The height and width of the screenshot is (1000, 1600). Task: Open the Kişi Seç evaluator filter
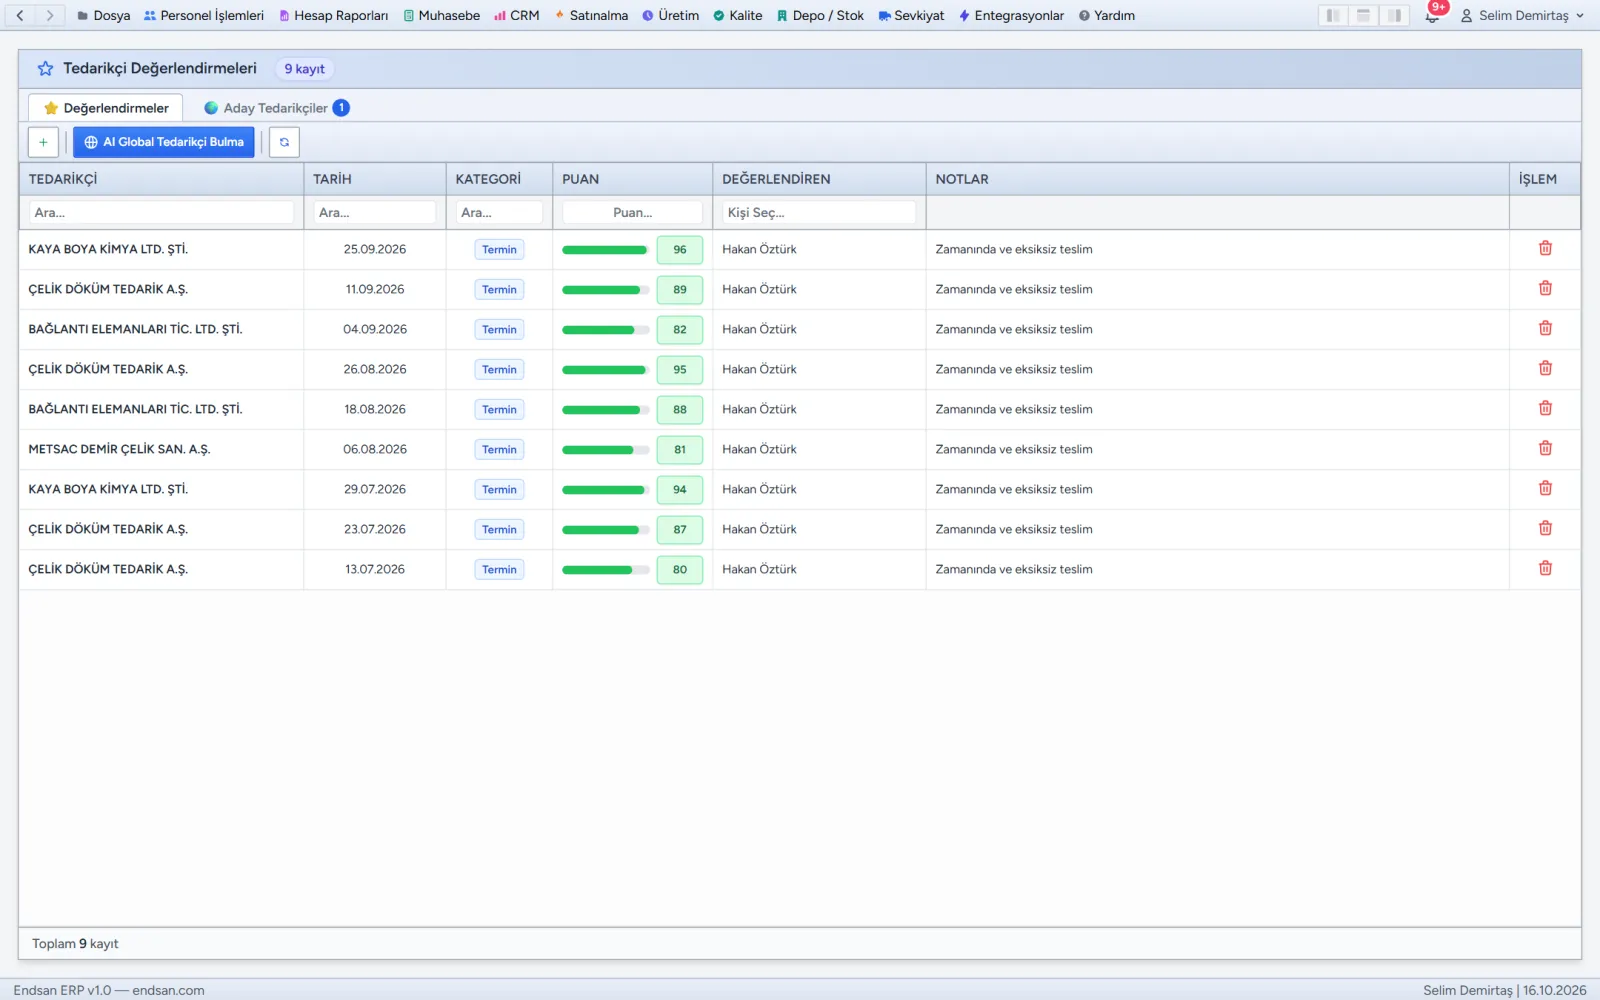(x=818, y=212)
